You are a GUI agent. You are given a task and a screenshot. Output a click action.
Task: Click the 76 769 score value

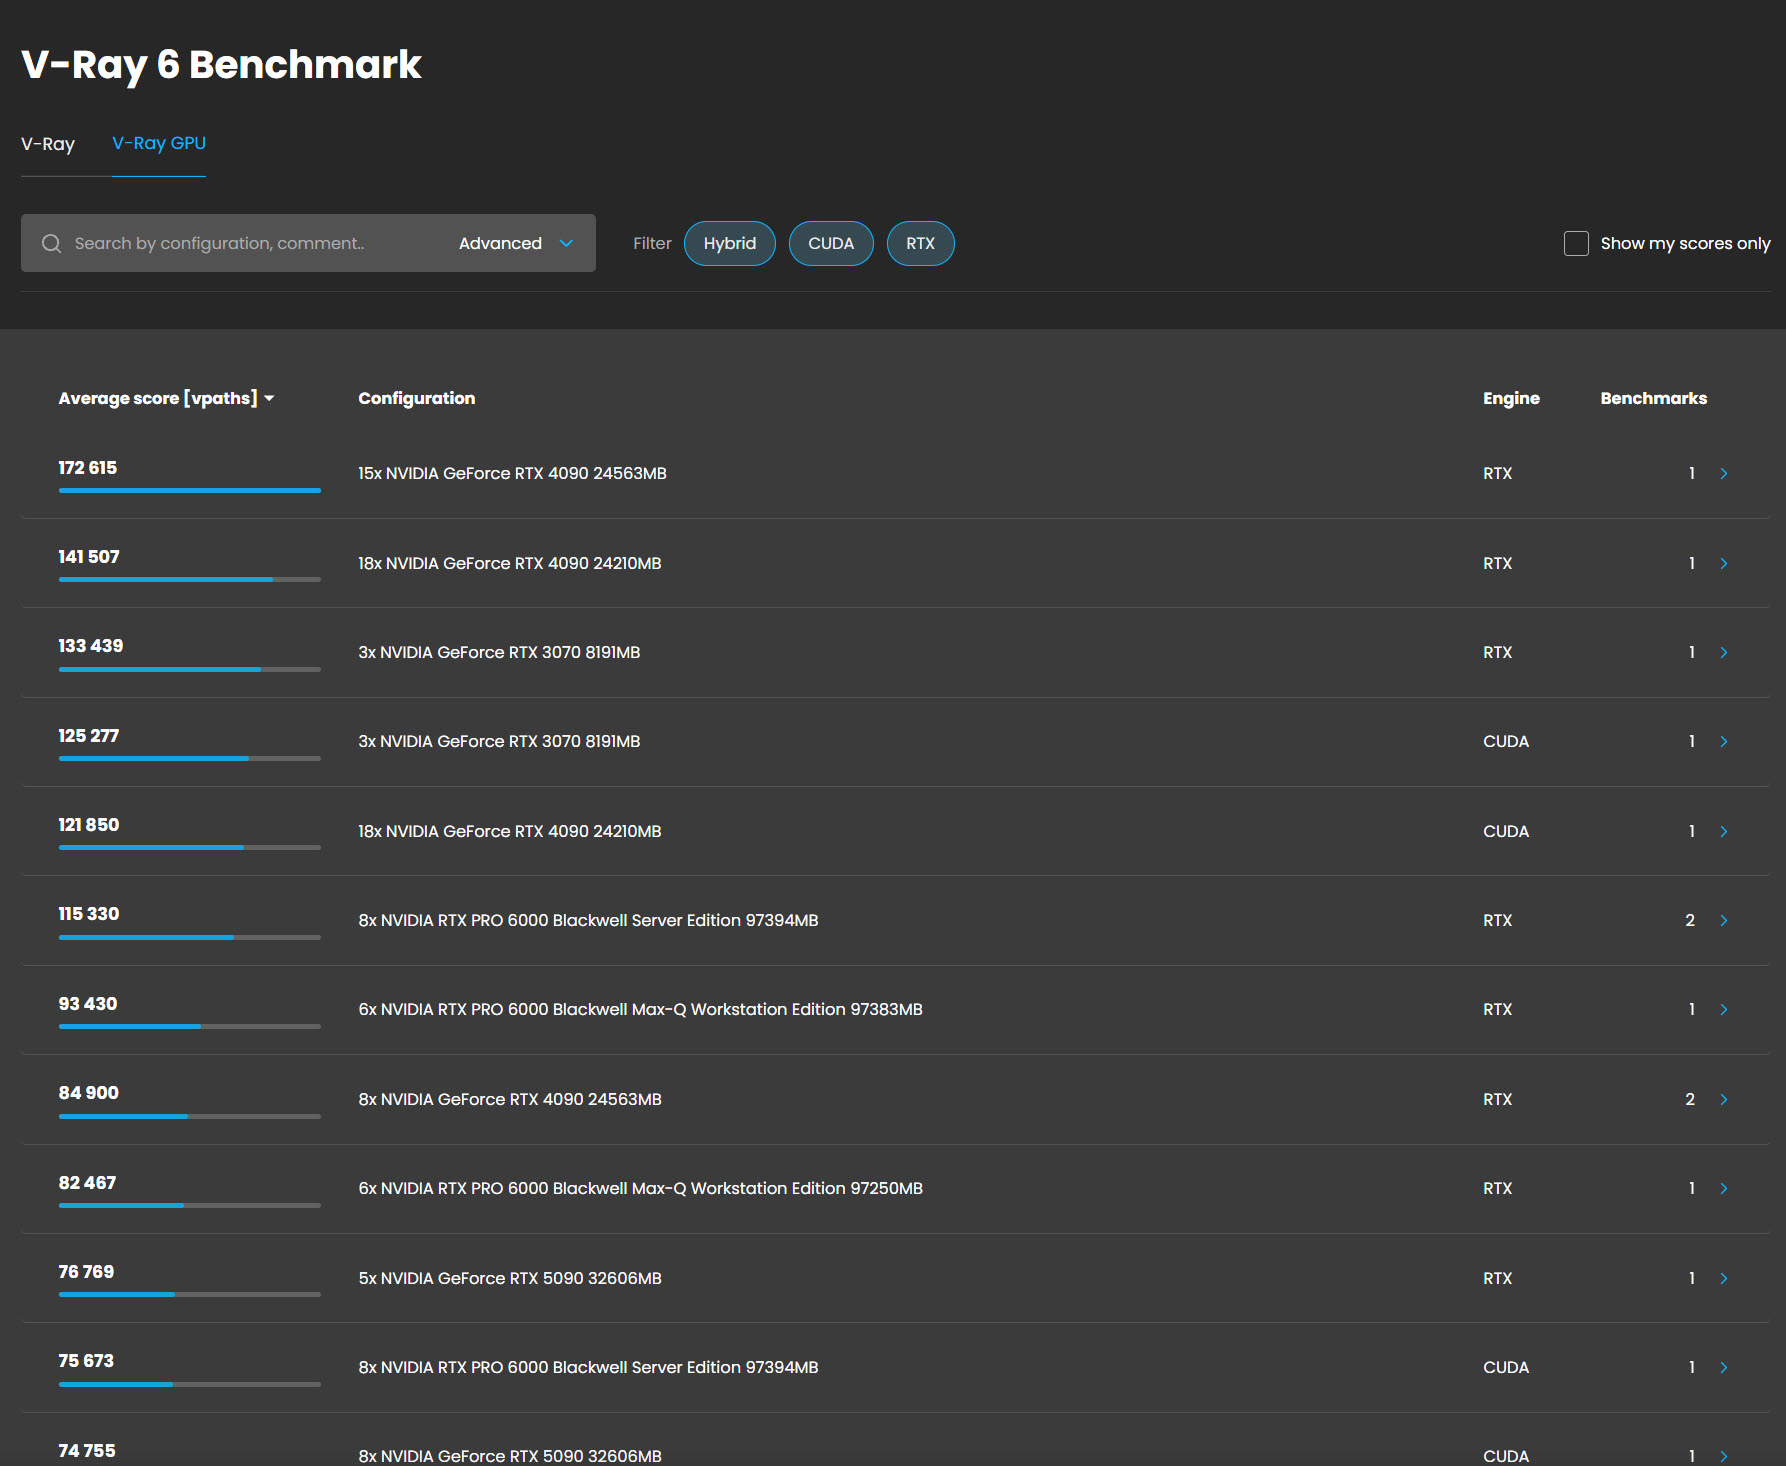[x=86, y=1272]
